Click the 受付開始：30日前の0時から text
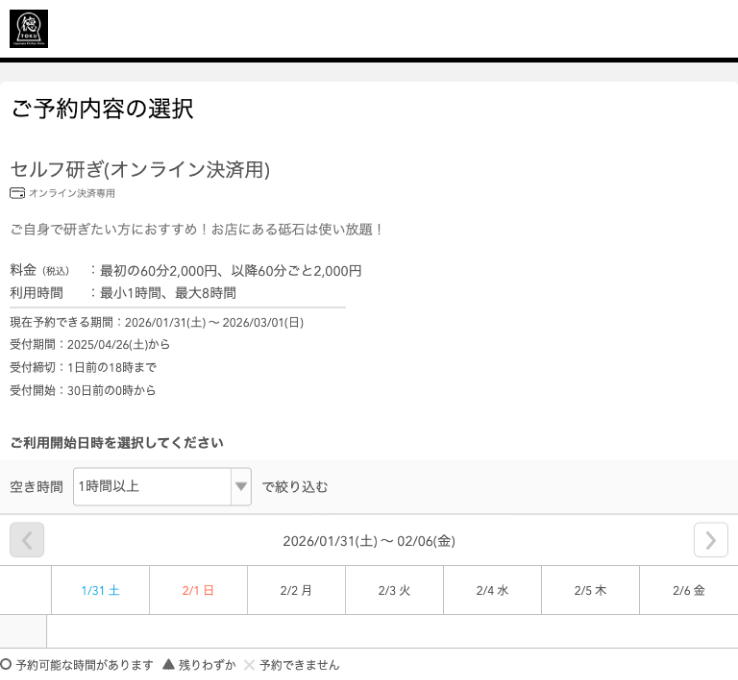The height and width of the screenshot is (680, 738). pyautogui.click(x=82, y=390)
